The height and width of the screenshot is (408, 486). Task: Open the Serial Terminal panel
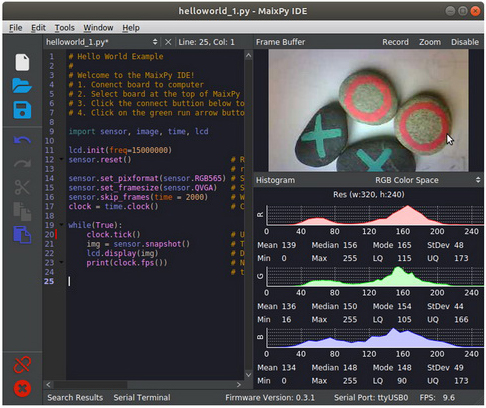click(142, 397)
